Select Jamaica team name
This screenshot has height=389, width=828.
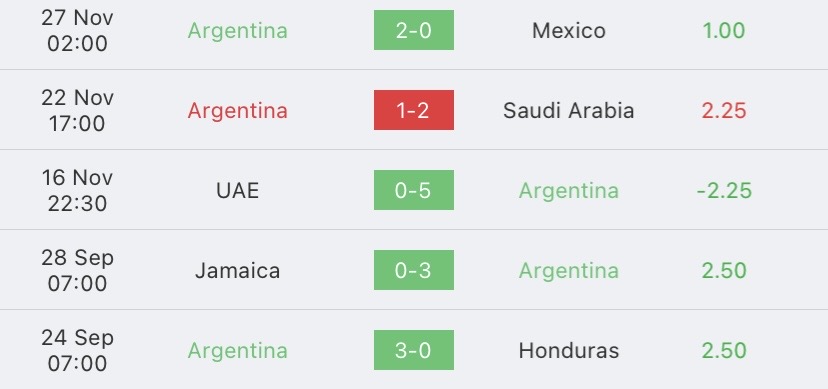coord(238,271)
